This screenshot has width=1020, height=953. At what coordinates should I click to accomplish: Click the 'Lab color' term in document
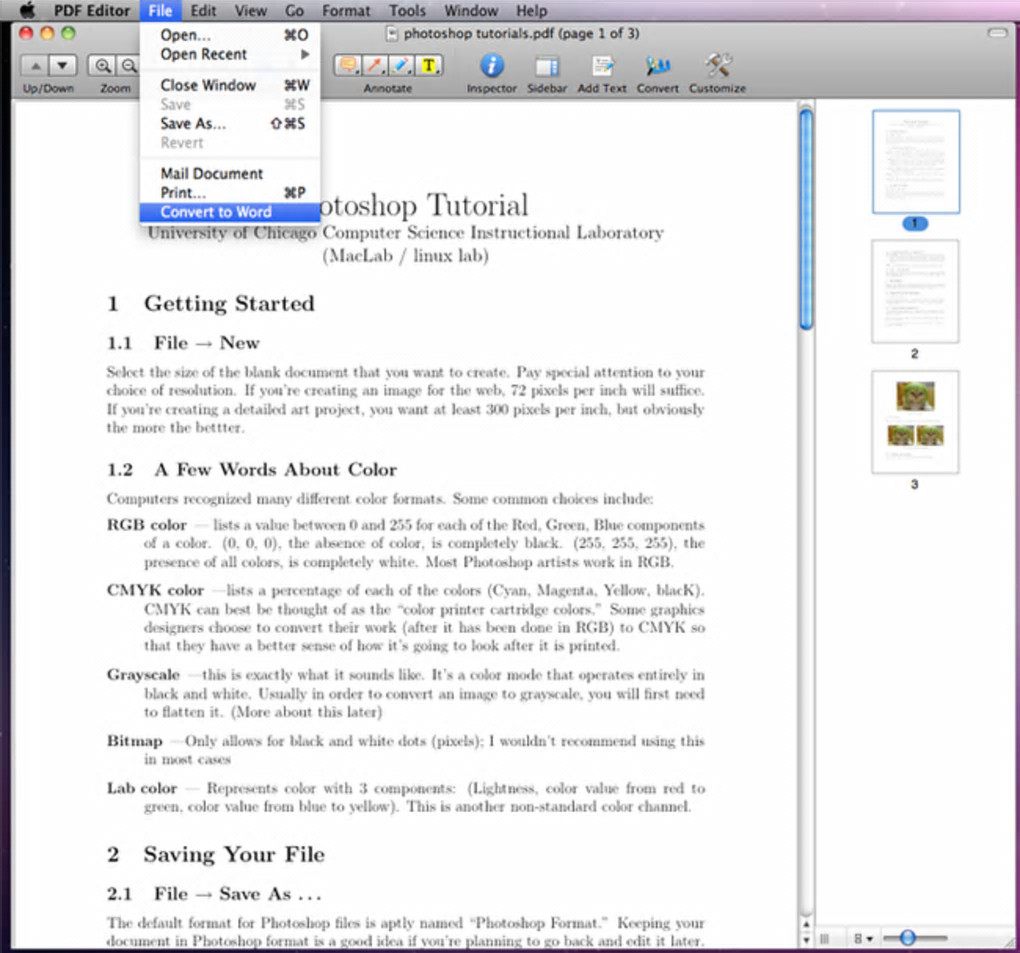tap(142, 788)
